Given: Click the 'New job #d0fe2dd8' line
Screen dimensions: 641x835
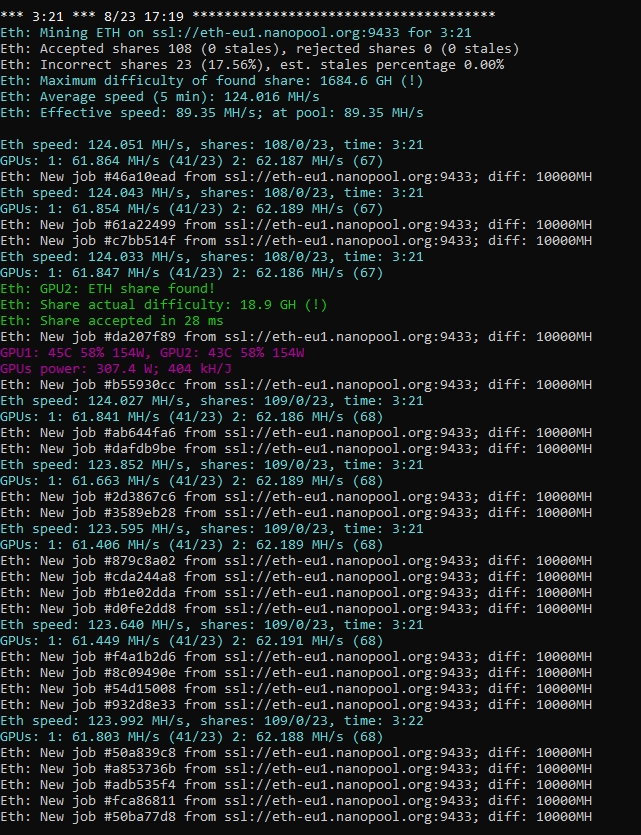Looking at the screenshot, I should [296, 608].
